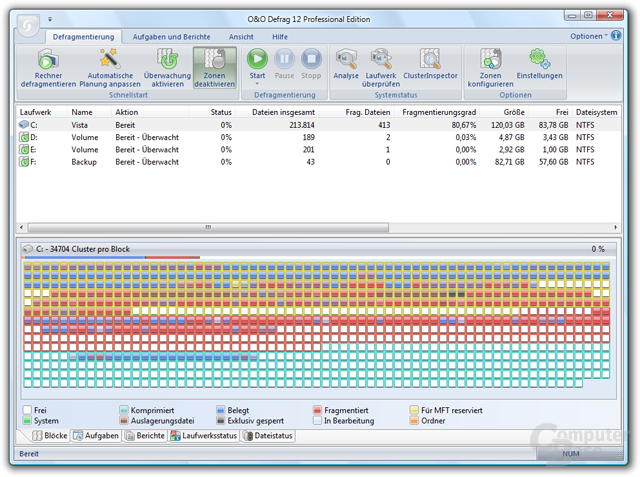Click System legend green swatch
The image size is (640, 477).
click(x=27, y=421)
